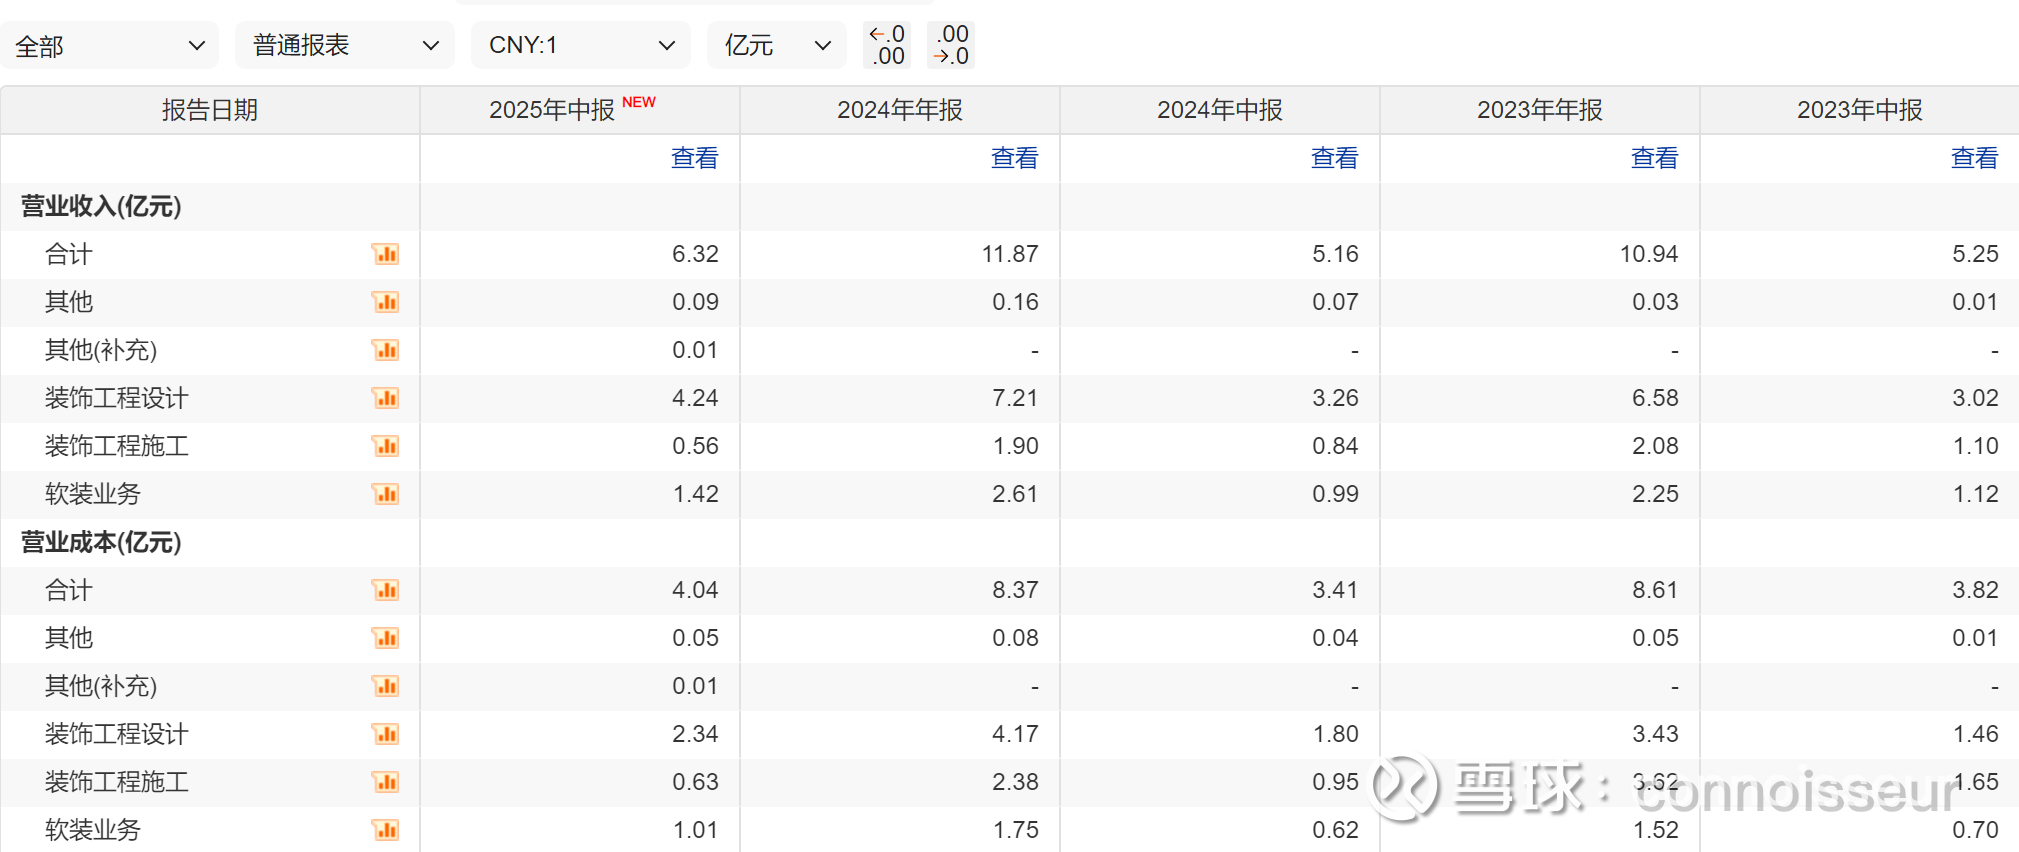This screenshot has width=2019, height=852.
Task: Click the chart icon for 营业收入 其他(补充)
Action: (385, 350)
